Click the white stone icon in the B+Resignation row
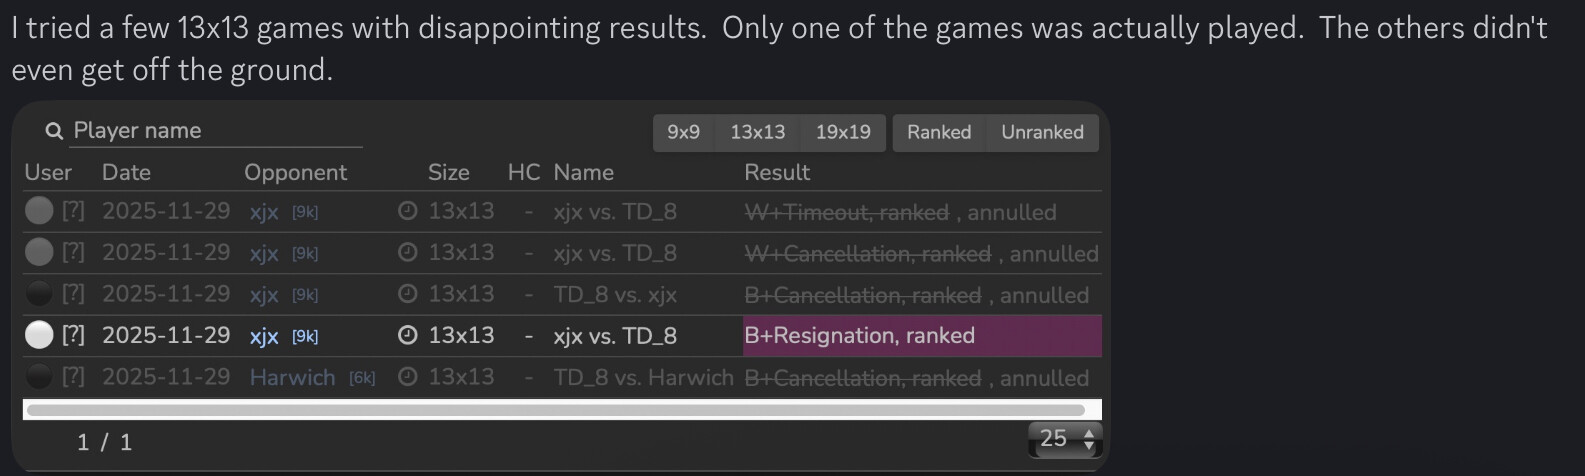Viewport: 1585px width, 476px height. (39, 335)
